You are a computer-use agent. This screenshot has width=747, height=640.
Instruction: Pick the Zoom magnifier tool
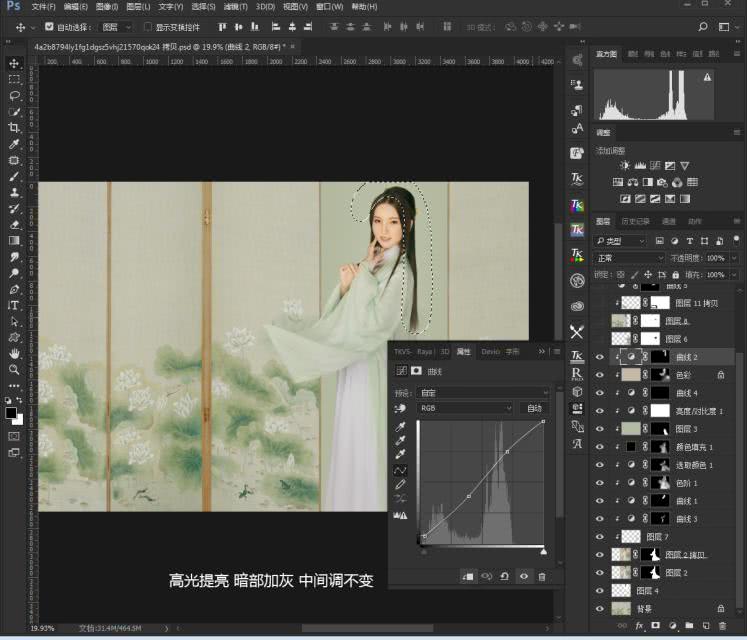14,370
